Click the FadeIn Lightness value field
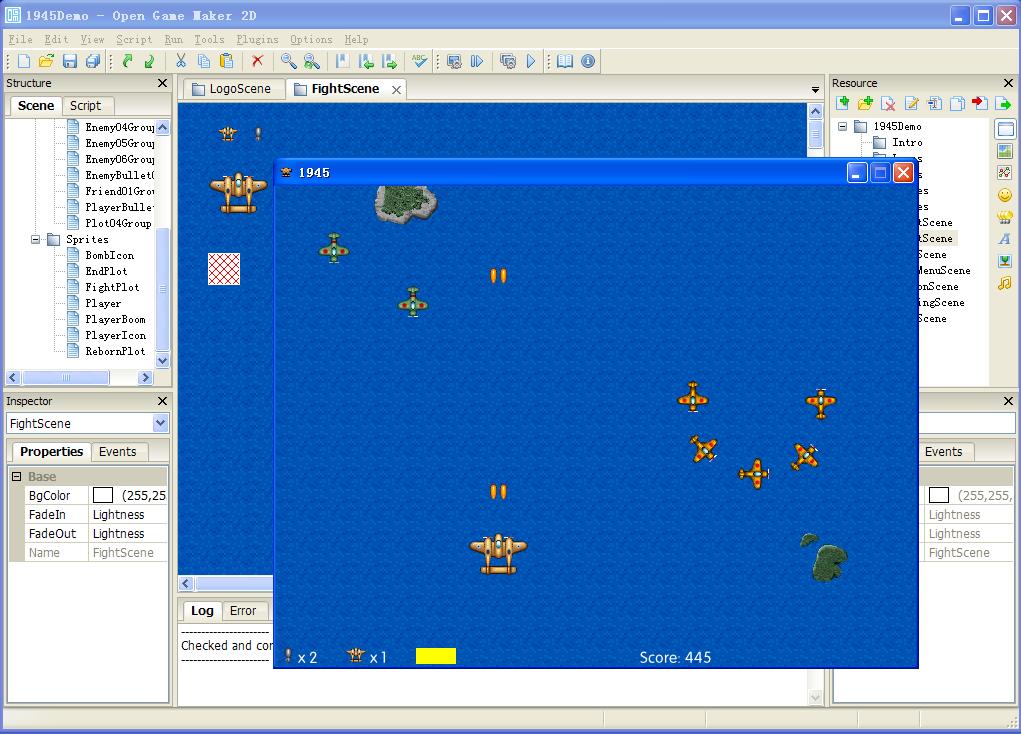The image size is (1021, 734). pyautogui.click(x=128, y=515)
